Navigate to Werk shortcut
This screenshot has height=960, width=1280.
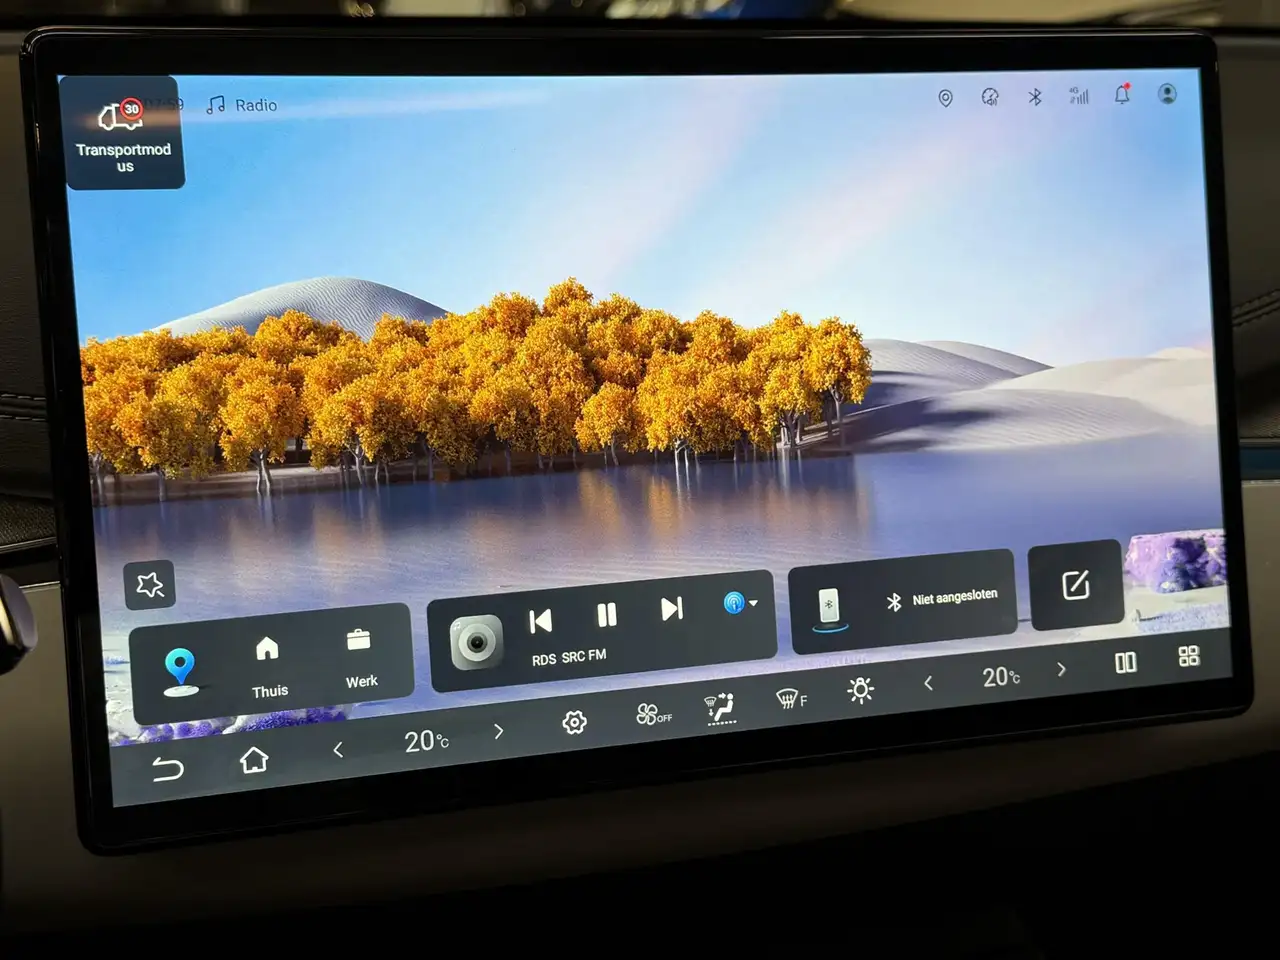[360, 658]
